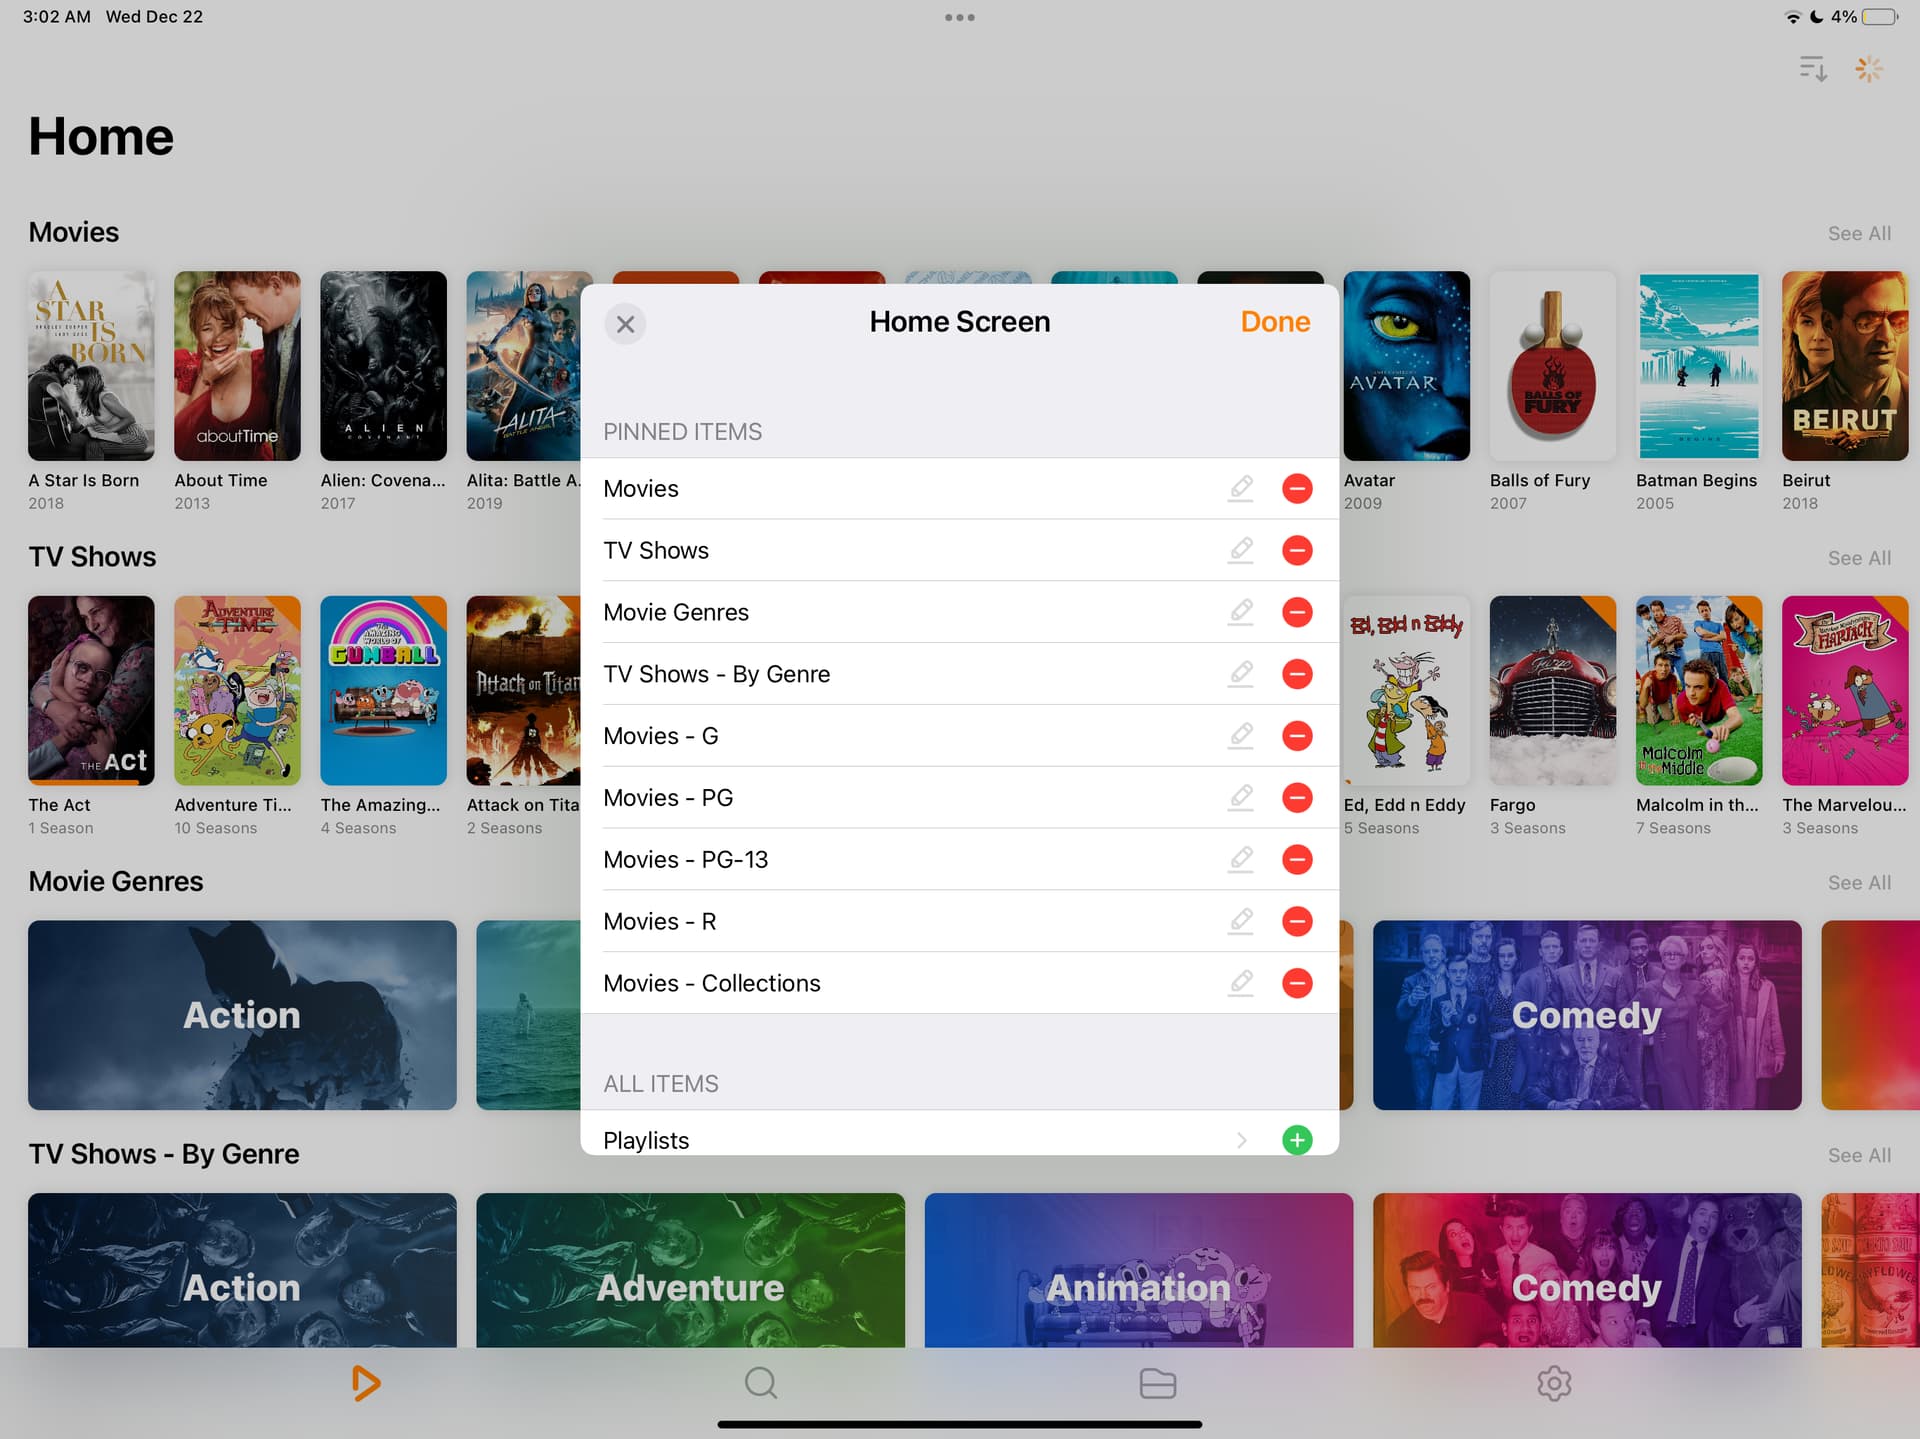Viewport: 1920px width, 1439px height.
Task: Tap See All for Movies
Action: 1859,233
